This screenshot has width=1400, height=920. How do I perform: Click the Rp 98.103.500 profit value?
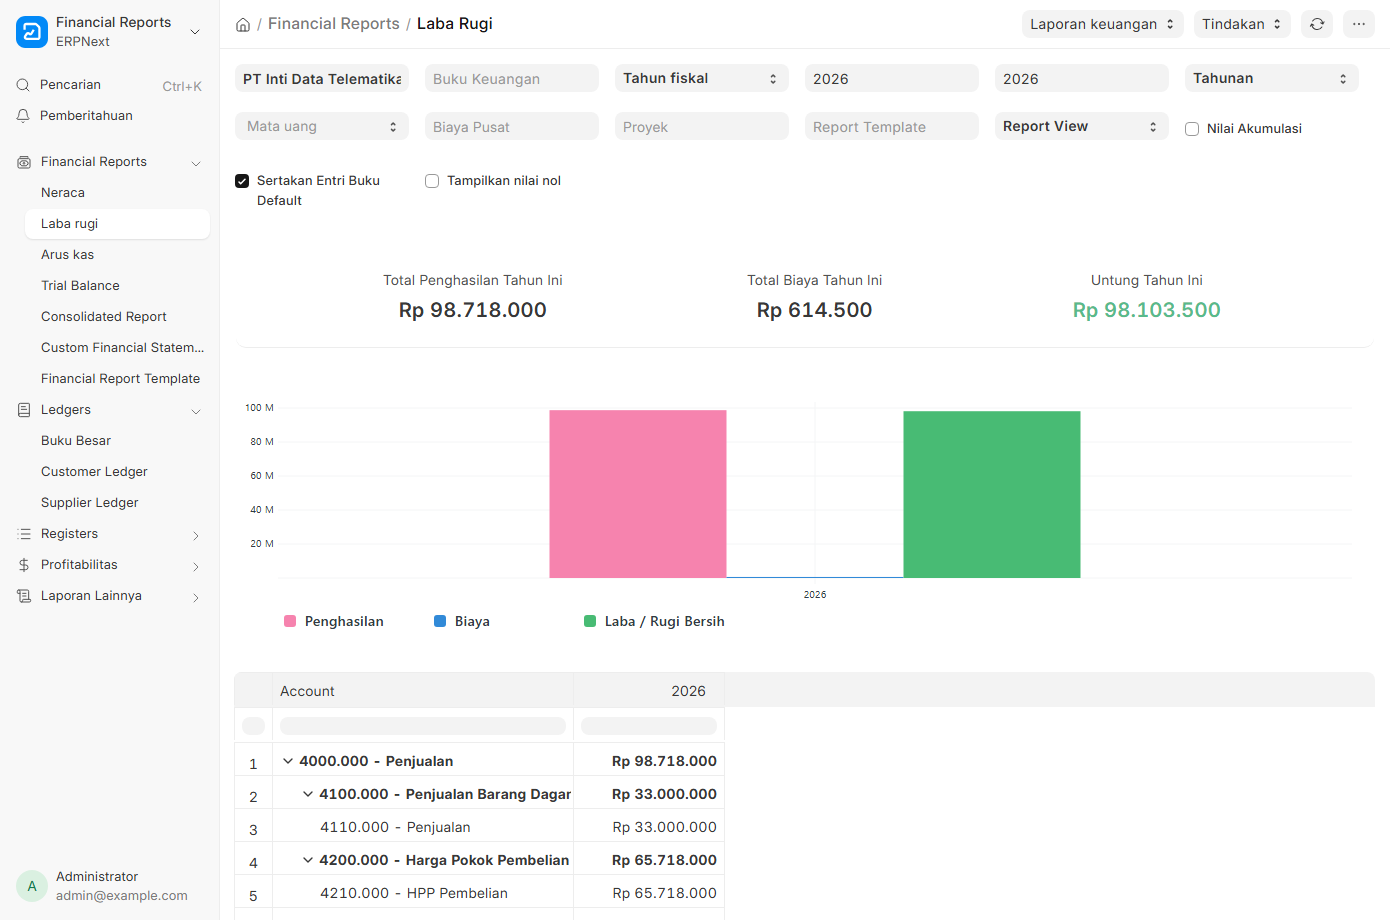click(1147, 310)
